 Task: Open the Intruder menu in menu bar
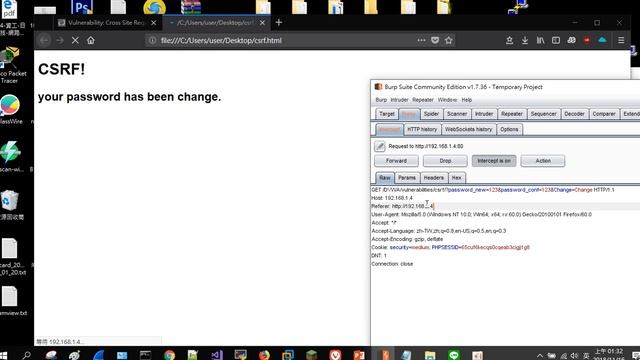pos(399,100)
